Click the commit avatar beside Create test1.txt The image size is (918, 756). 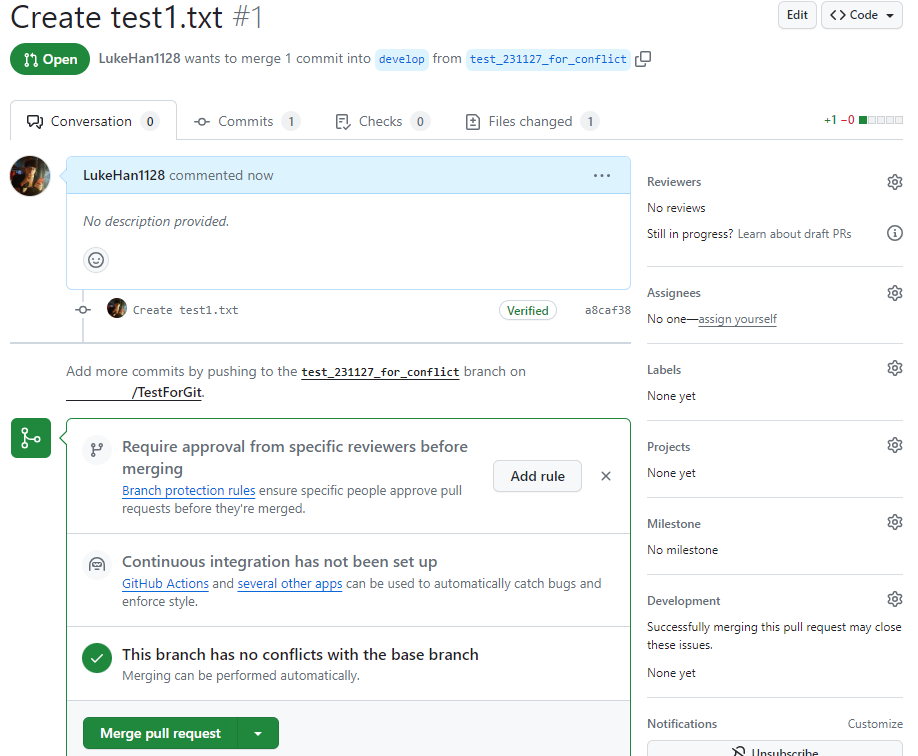tap(117, 308)
